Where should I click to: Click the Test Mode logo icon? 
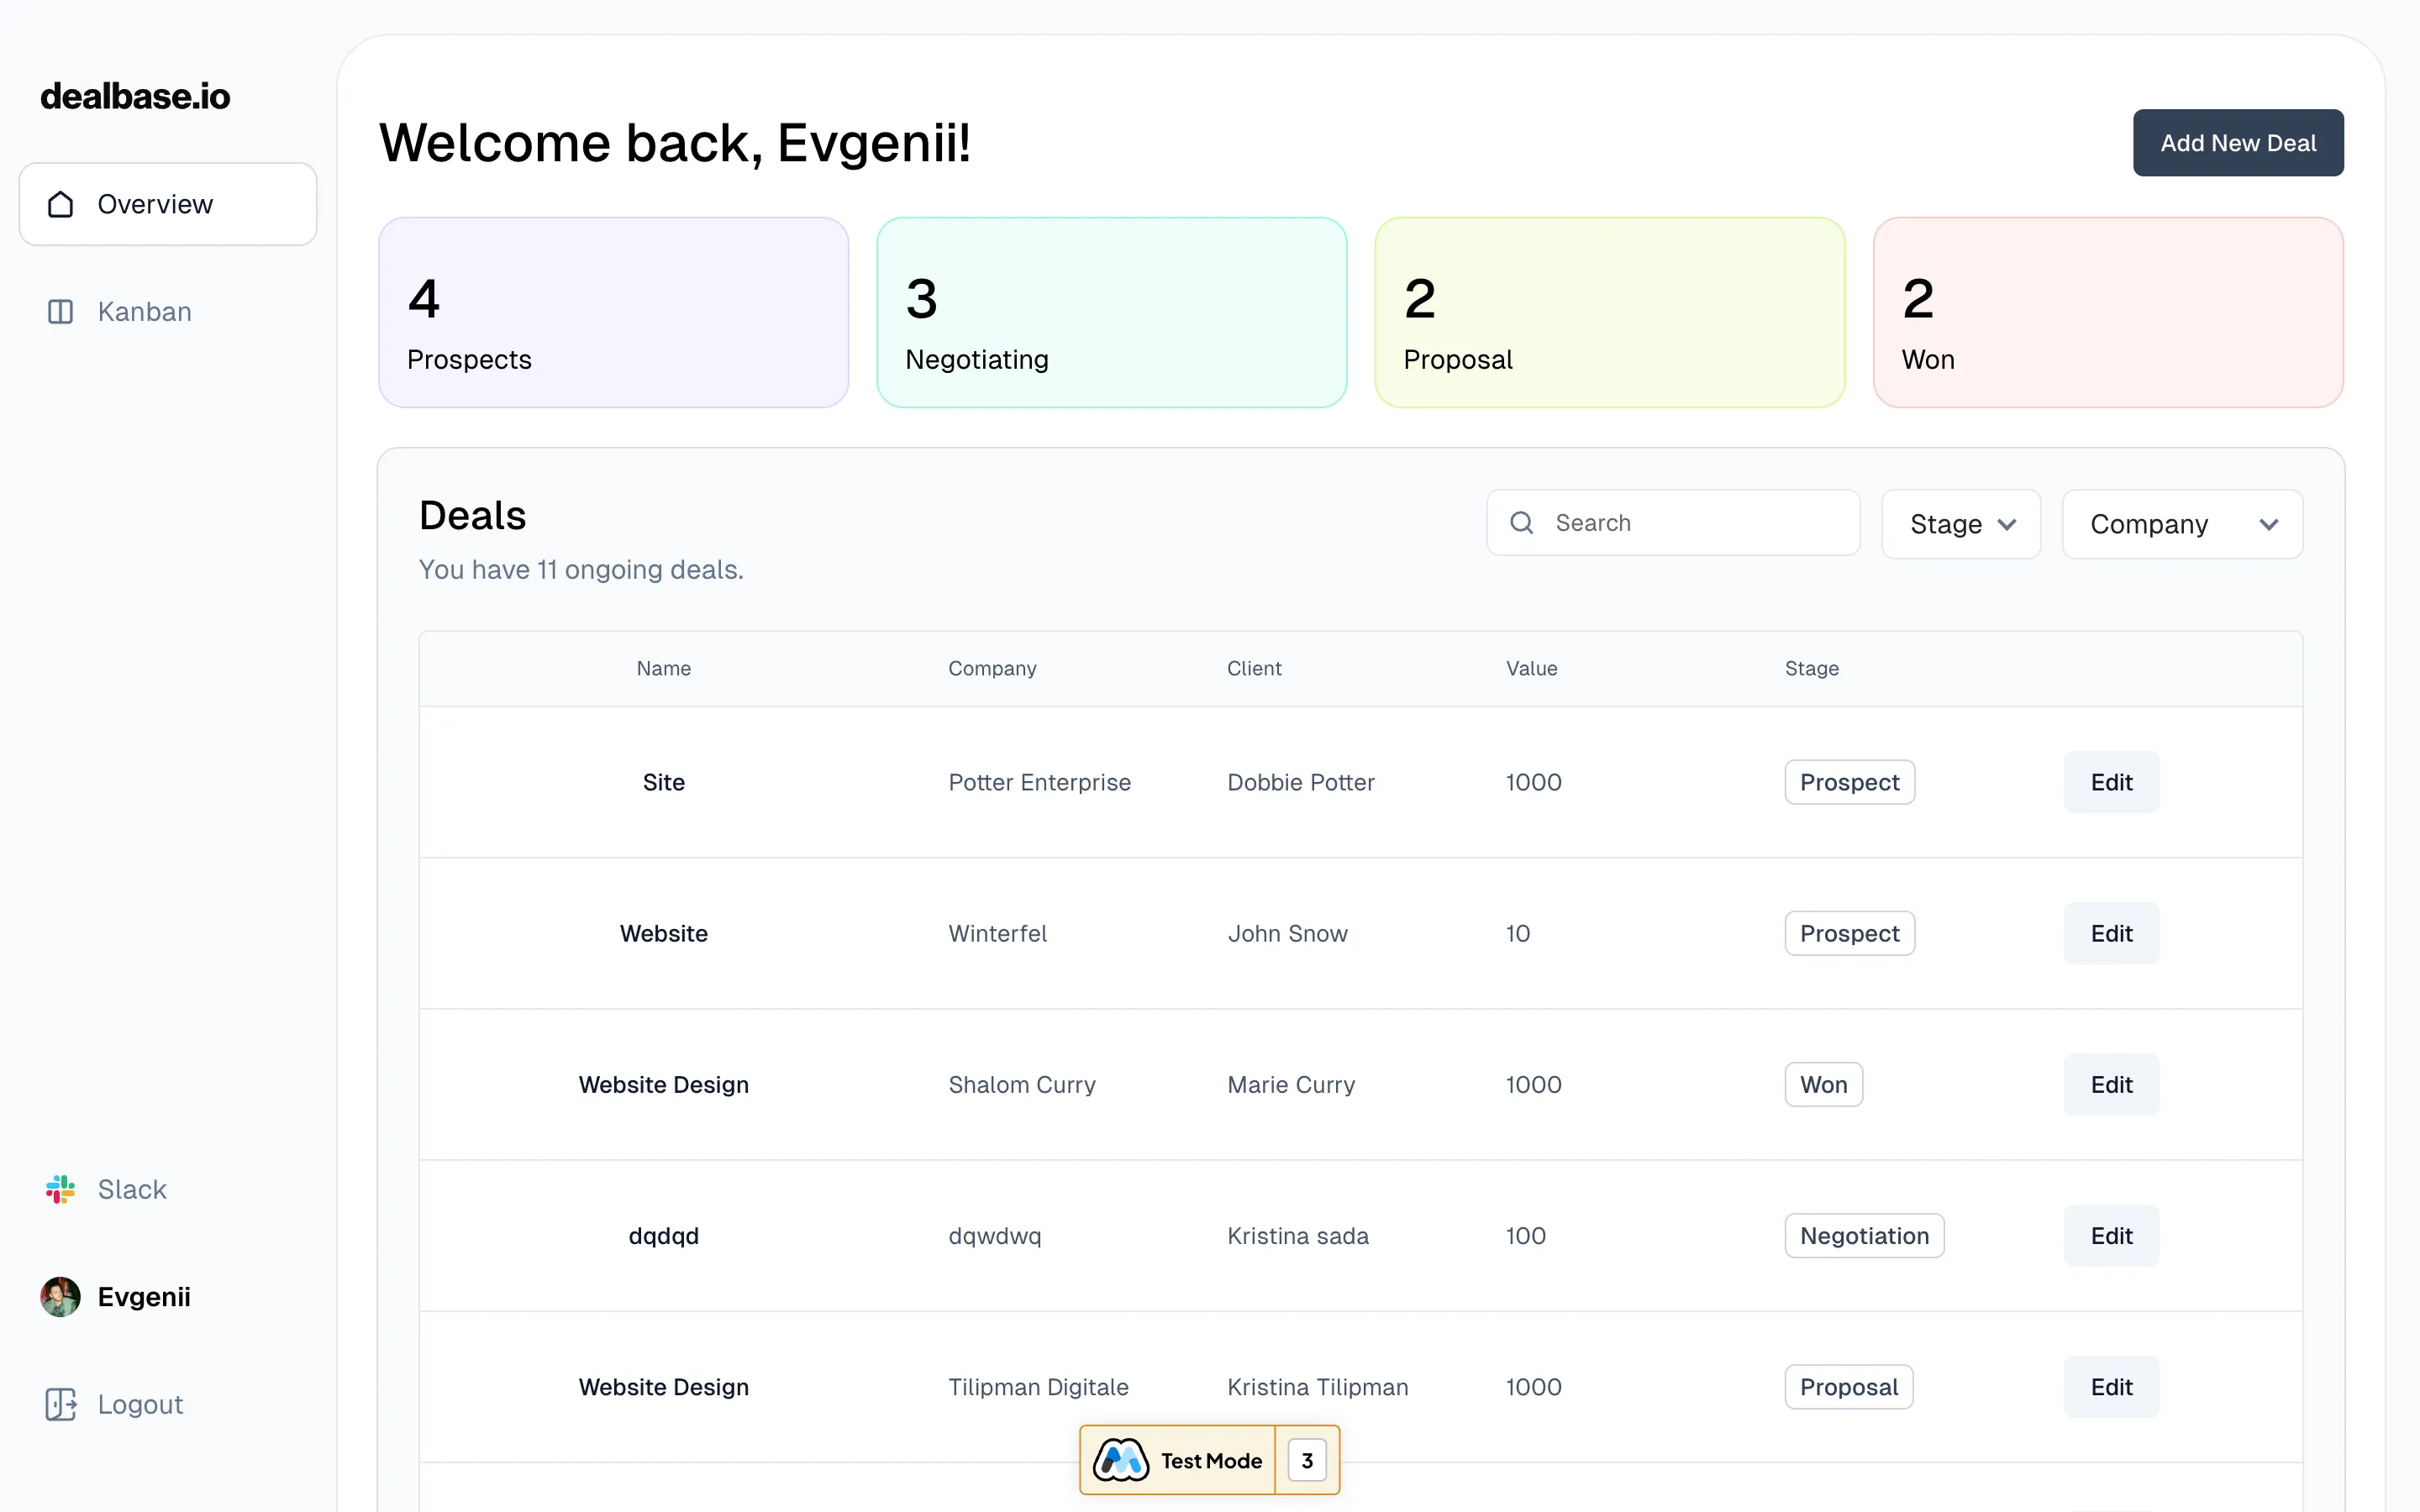pyautogui.click(x=1120, y=1460)
